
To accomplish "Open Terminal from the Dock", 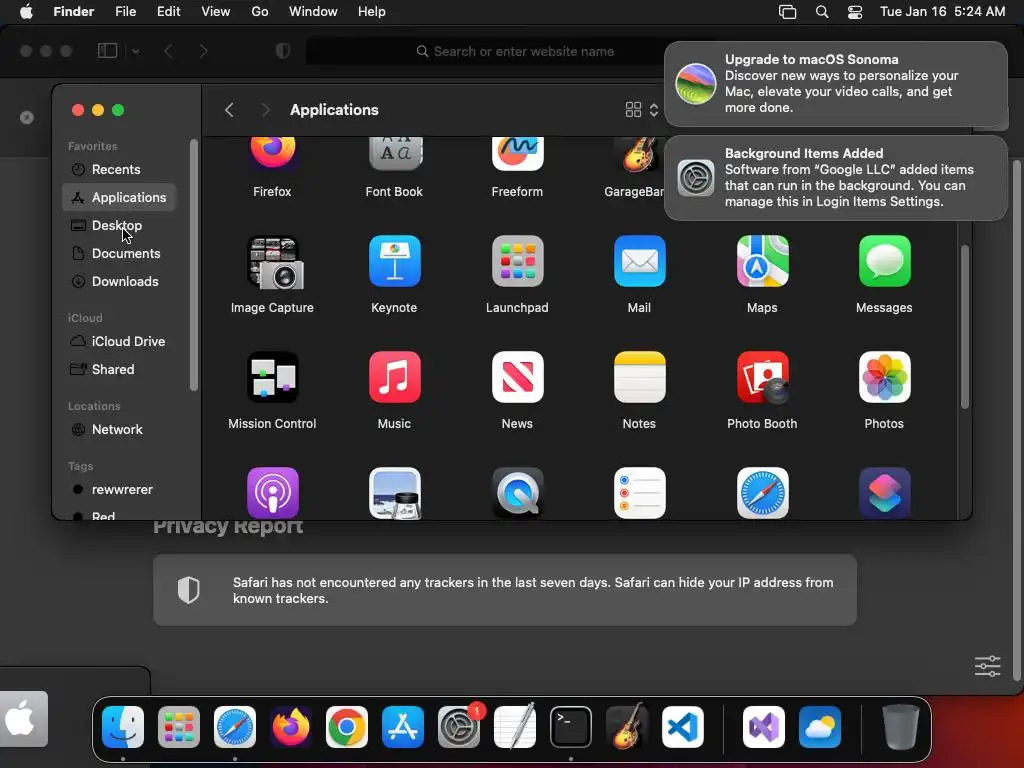I will point(571,727).
